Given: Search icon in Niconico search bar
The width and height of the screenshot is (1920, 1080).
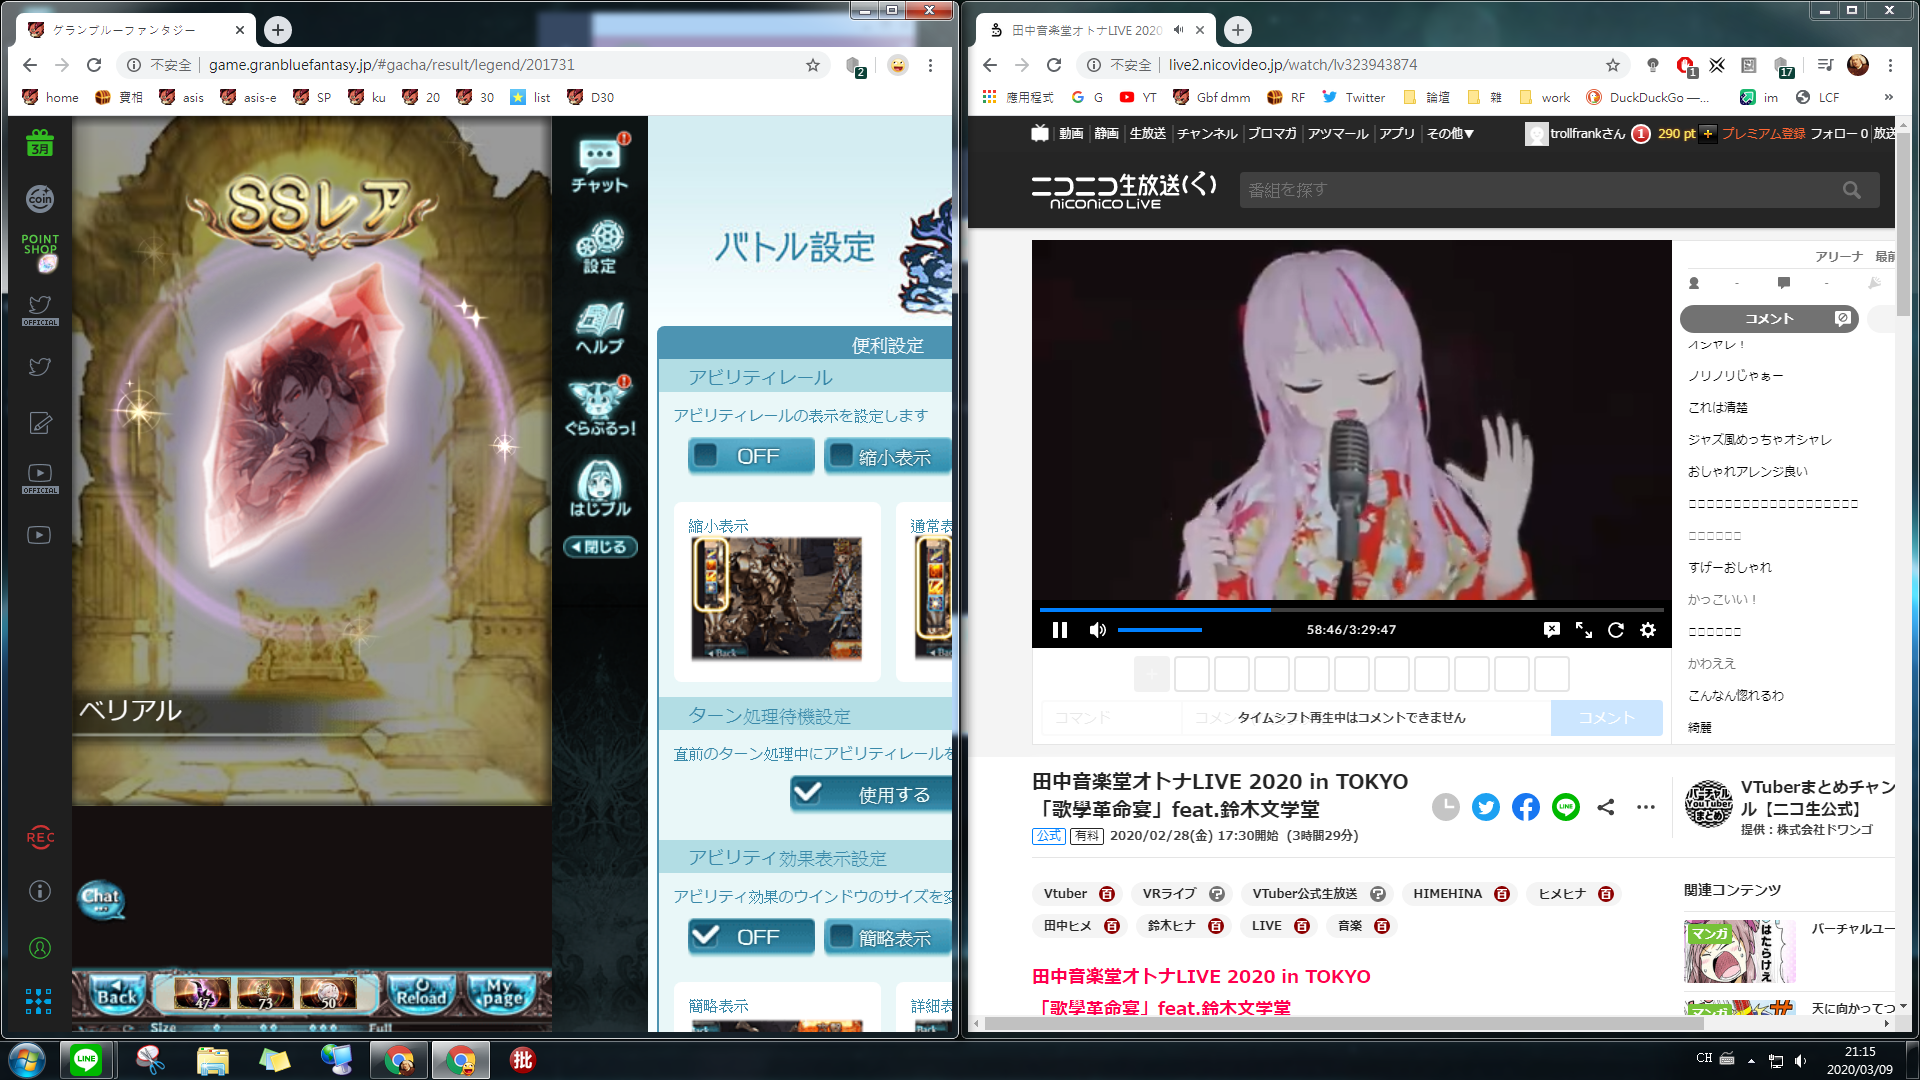Looking at the screenshot, I should point(1852,190).
